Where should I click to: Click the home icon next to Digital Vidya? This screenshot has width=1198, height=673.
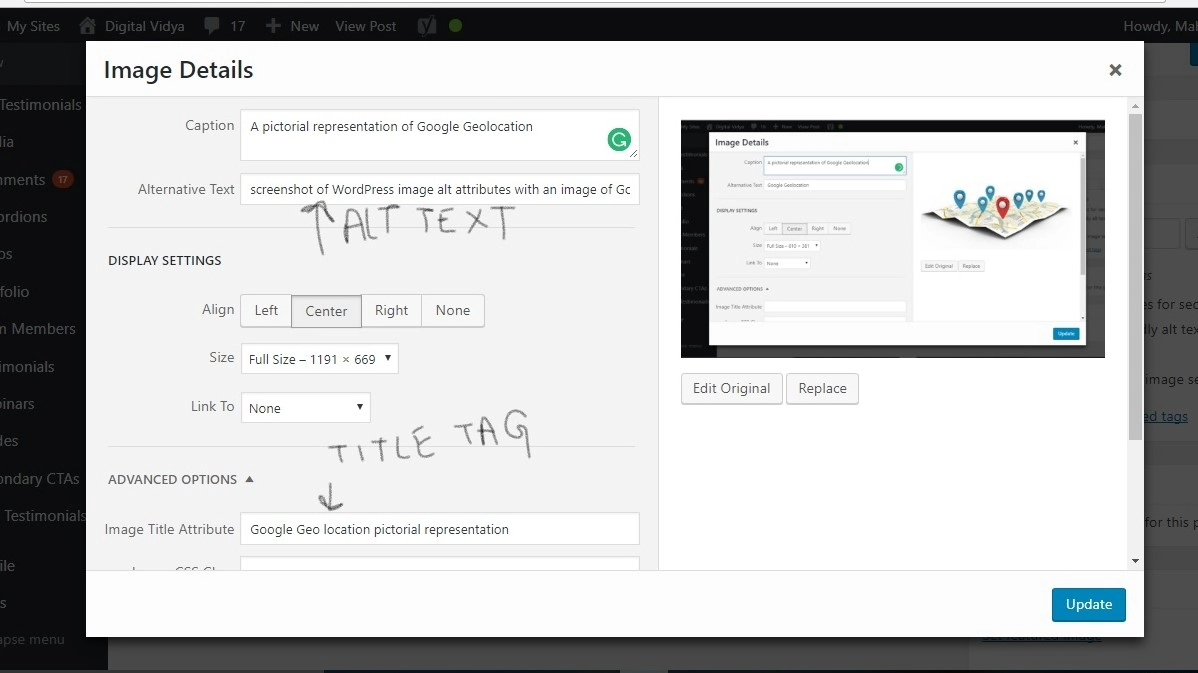click(x=86, y=25)
